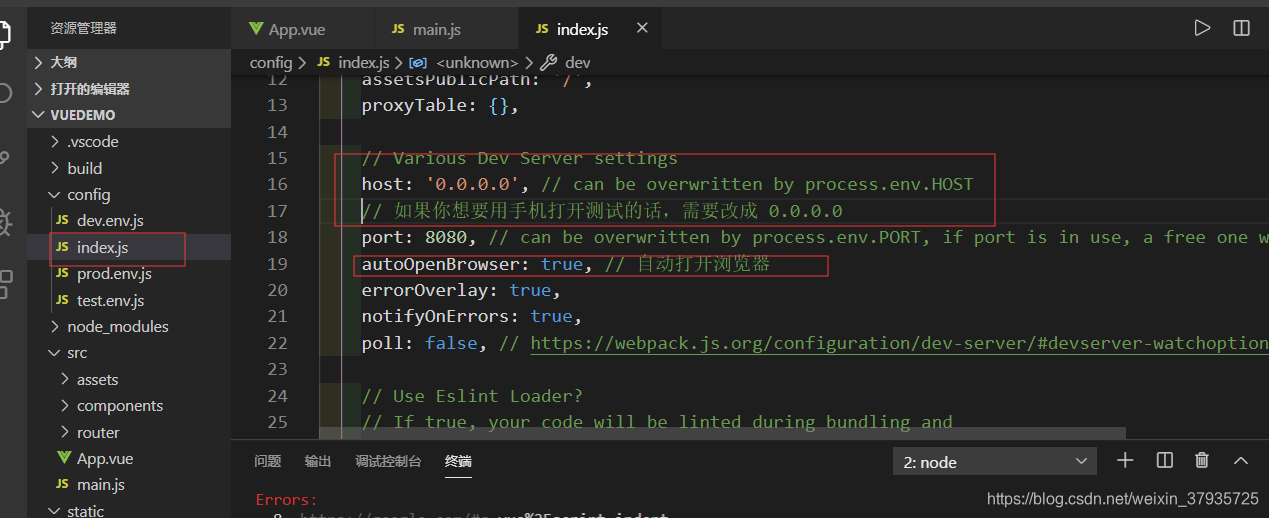Split the editor with the layout icon
Screen dimensions: 1269x518
point(1241,28)
